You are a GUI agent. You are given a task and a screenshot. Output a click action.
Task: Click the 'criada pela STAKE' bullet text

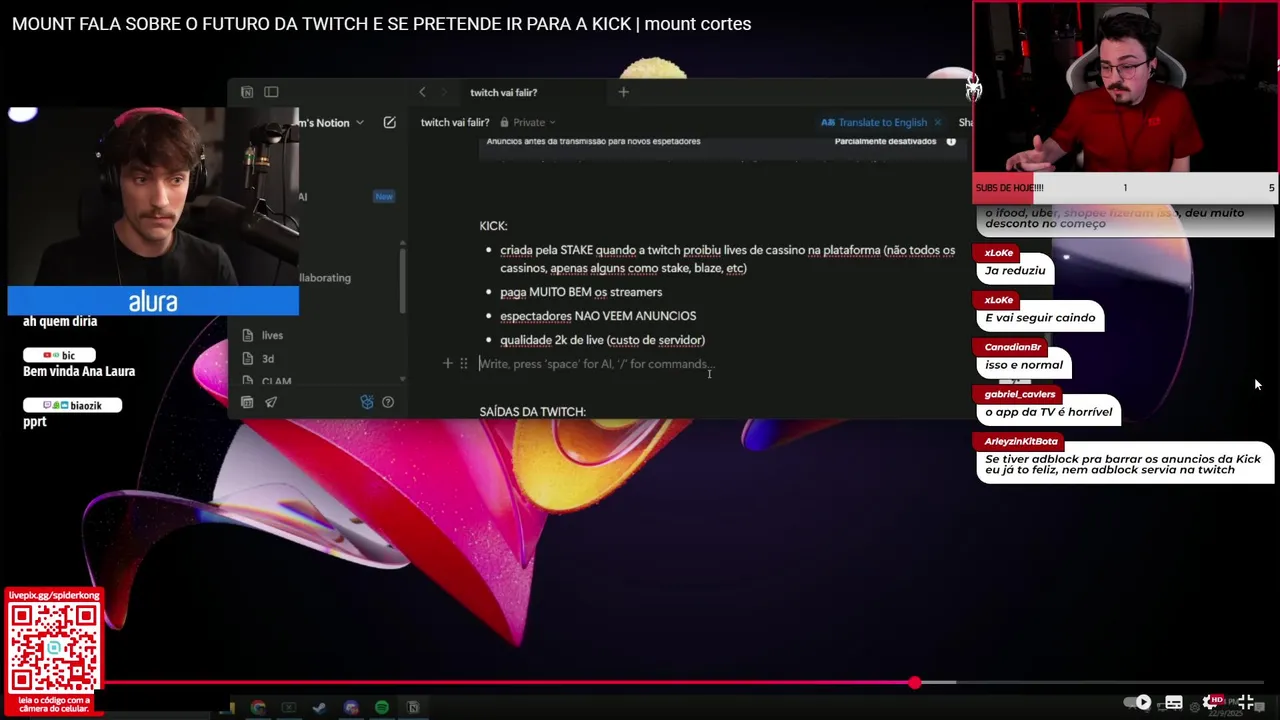pyautogui.click(x=727, y=259)
